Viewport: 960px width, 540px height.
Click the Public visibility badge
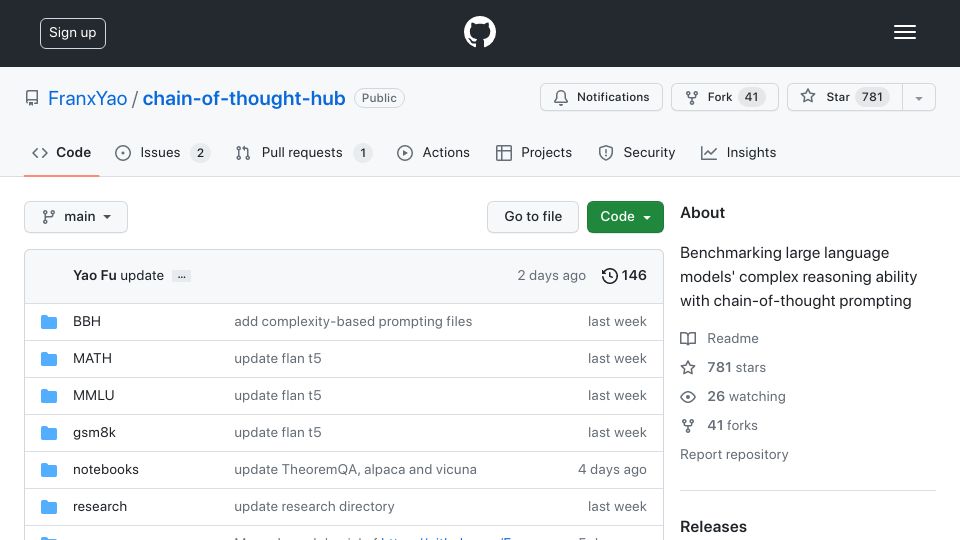click(379, 98)
